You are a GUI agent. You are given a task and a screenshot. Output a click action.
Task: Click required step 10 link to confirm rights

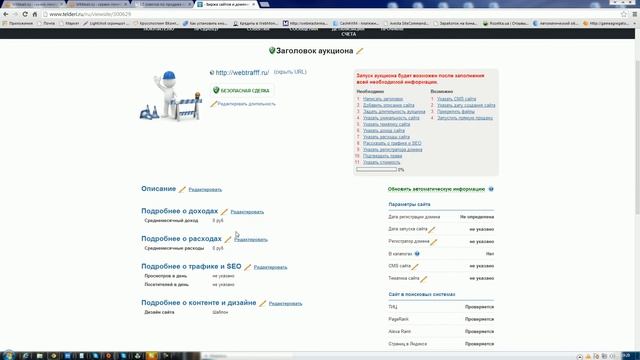[x=382, y=156]
